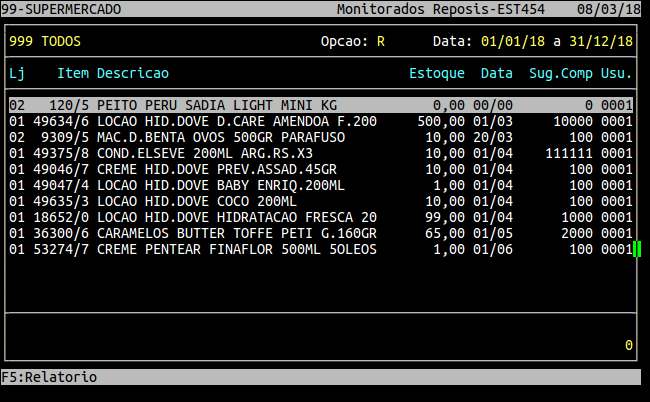This screenshot has width=650, height=402.
Task: Select COND.ELSEVE 200ML ARG.RS.X3 item
Action: click(205, 153)
